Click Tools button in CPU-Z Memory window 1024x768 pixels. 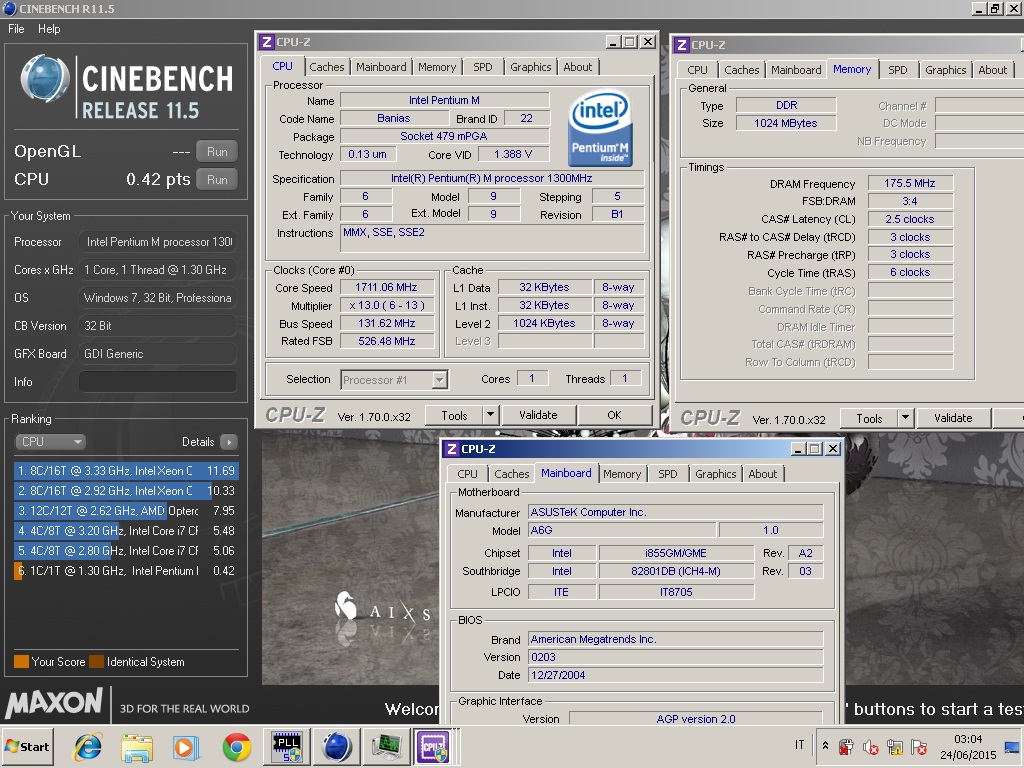point(869,419)
